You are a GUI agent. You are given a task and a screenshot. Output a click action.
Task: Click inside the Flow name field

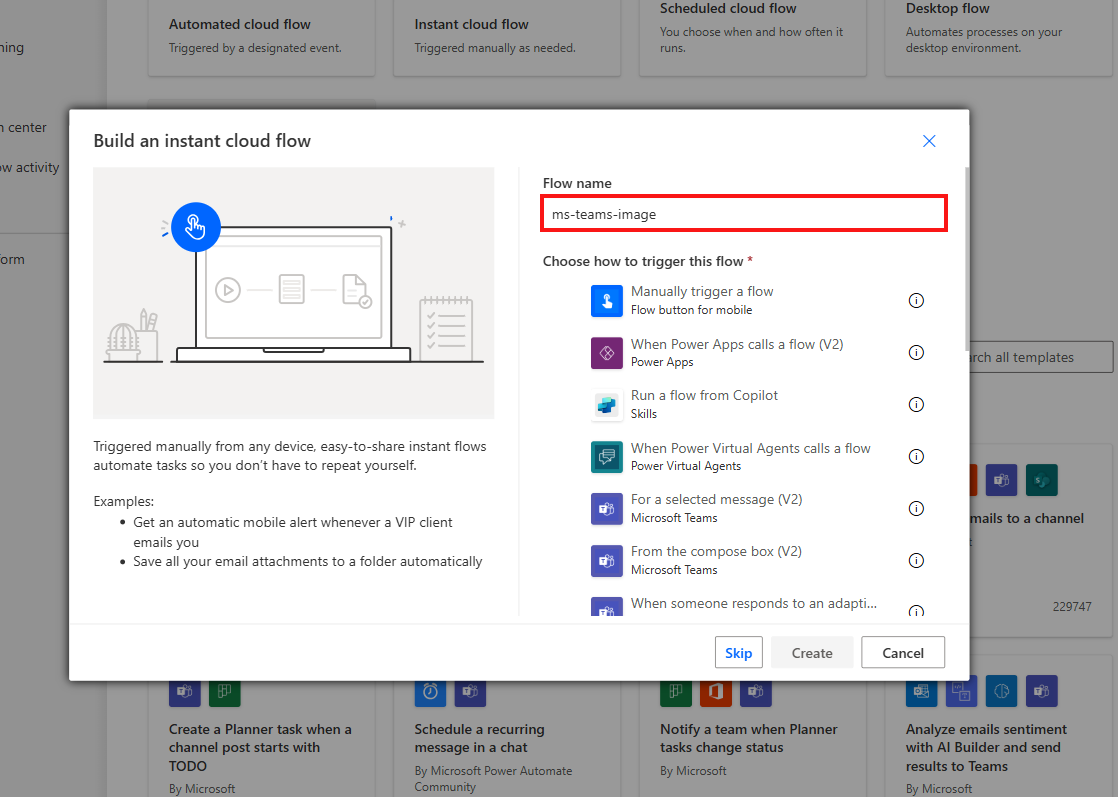(744, 213)
